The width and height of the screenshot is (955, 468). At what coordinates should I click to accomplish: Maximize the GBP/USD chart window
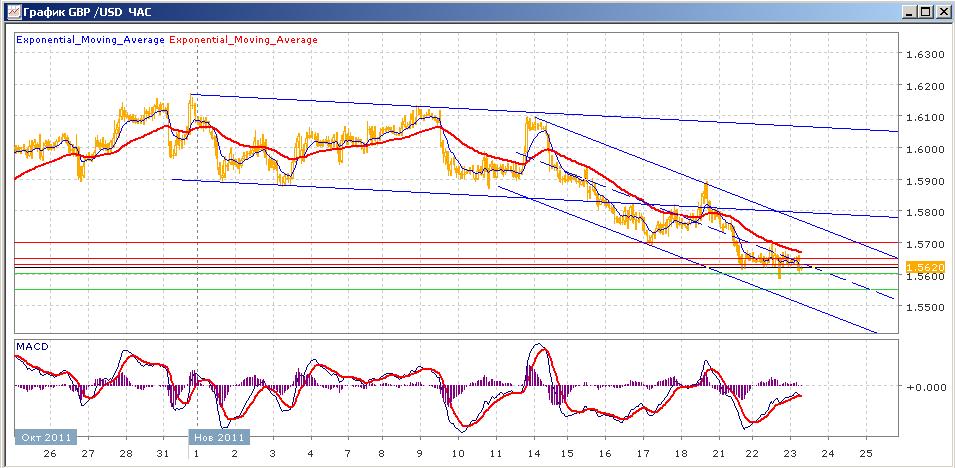coord(926,11)
